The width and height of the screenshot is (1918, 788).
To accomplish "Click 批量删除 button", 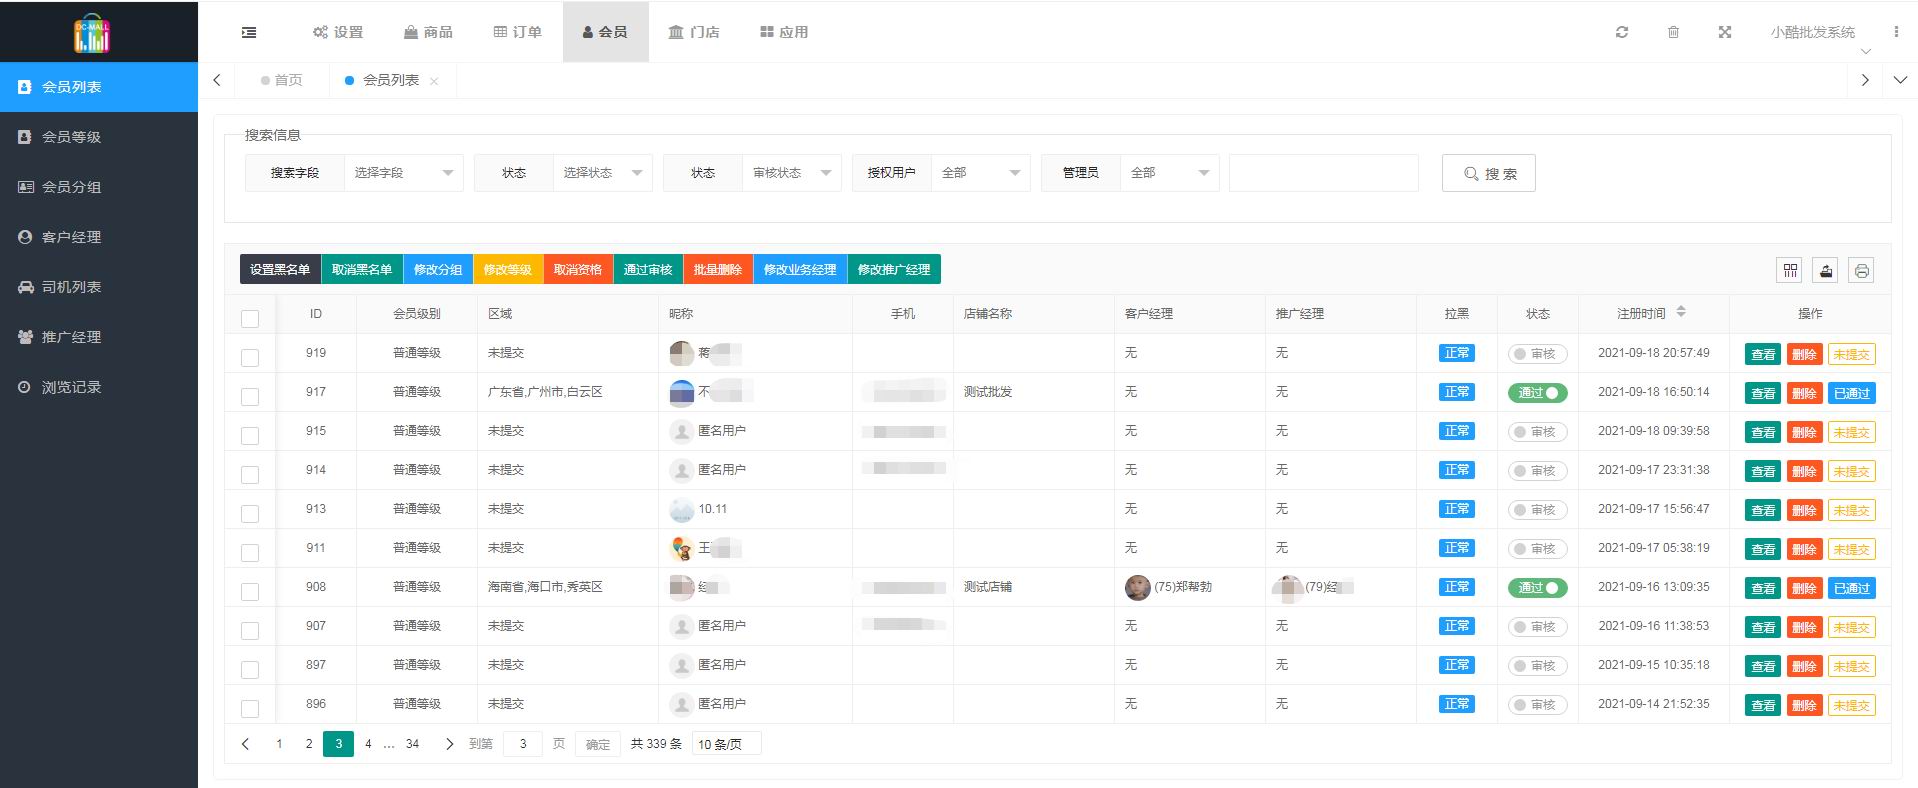I will pyautogui.click(x=718, y=269).
